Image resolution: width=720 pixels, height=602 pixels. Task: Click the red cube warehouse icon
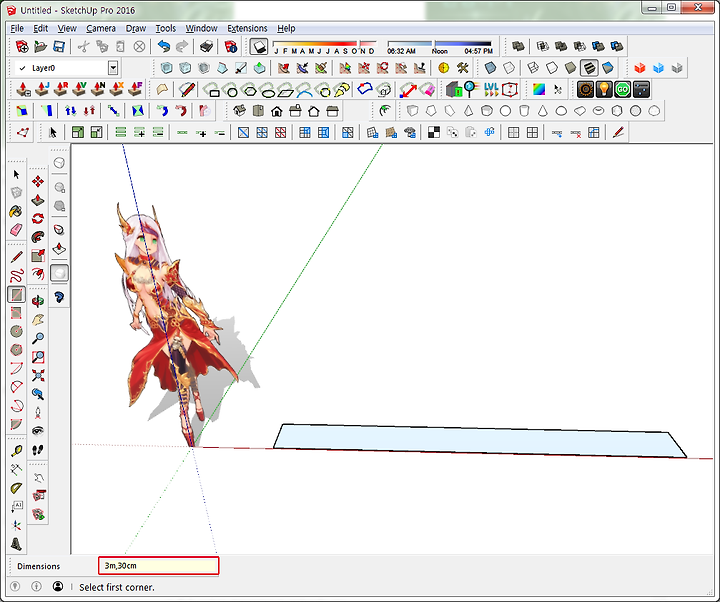click(640, 68)
